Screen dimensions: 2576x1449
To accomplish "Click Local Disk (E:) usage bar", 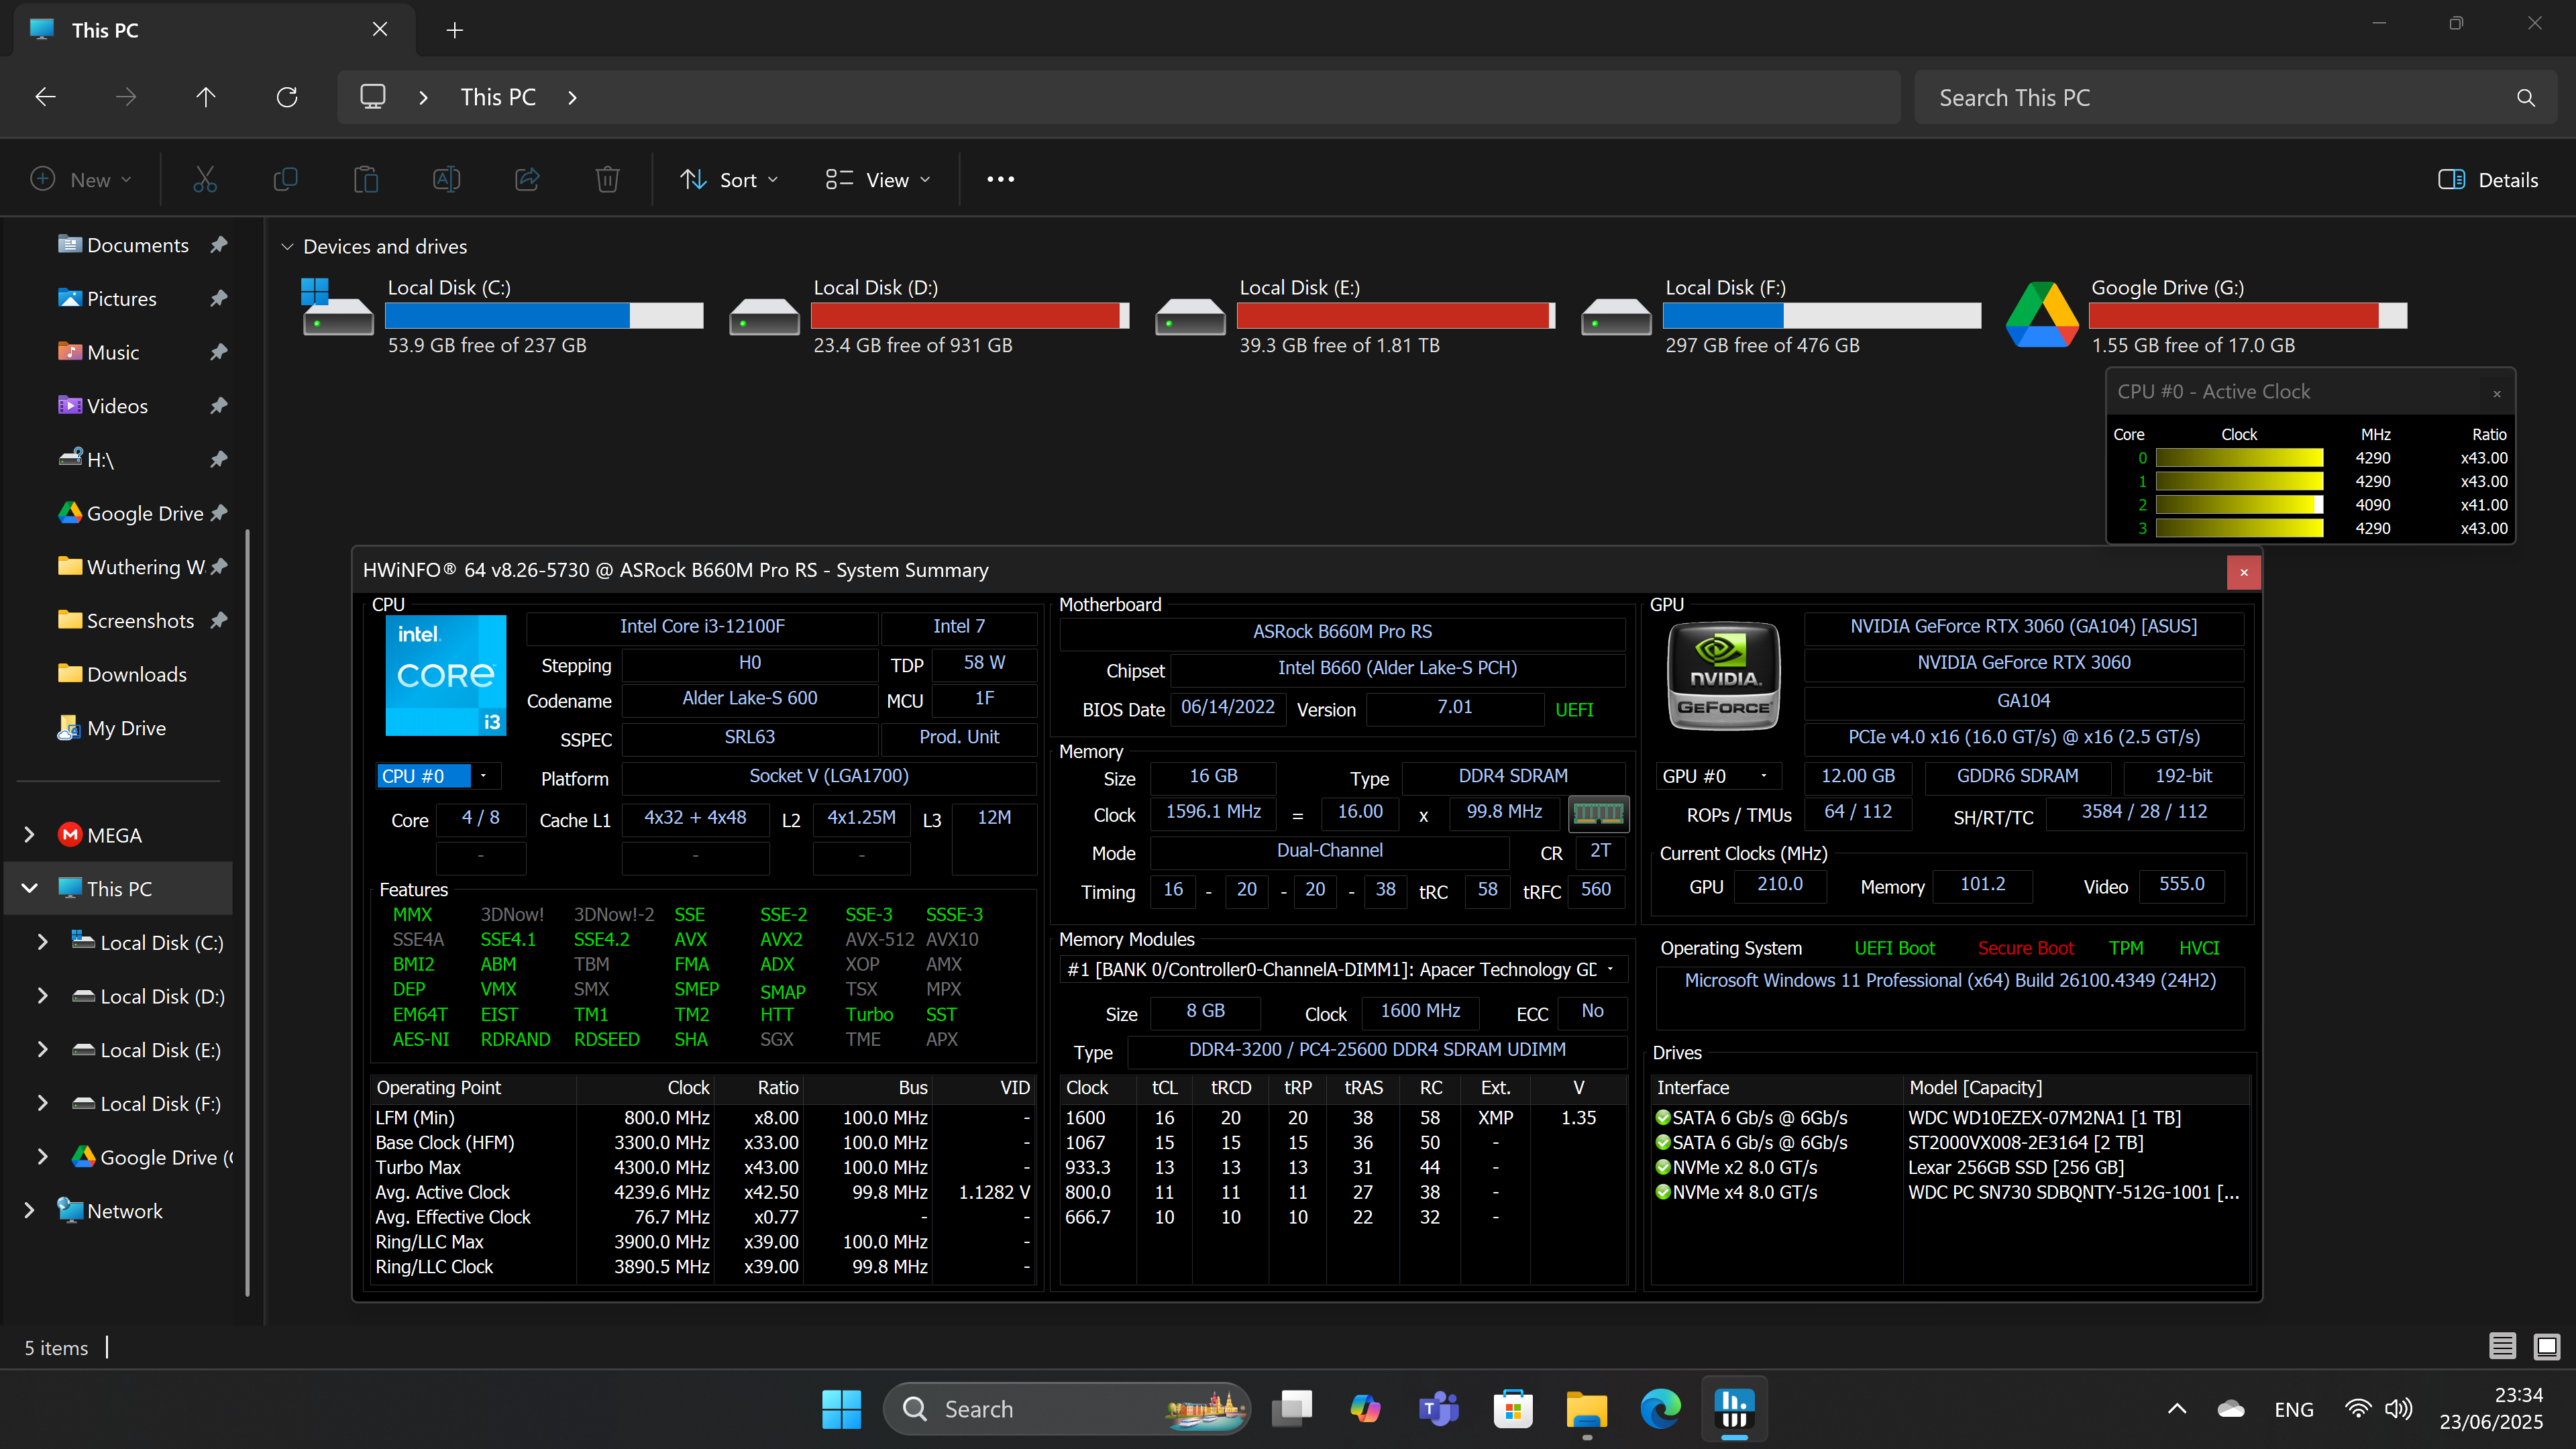I will (1396, 316).
